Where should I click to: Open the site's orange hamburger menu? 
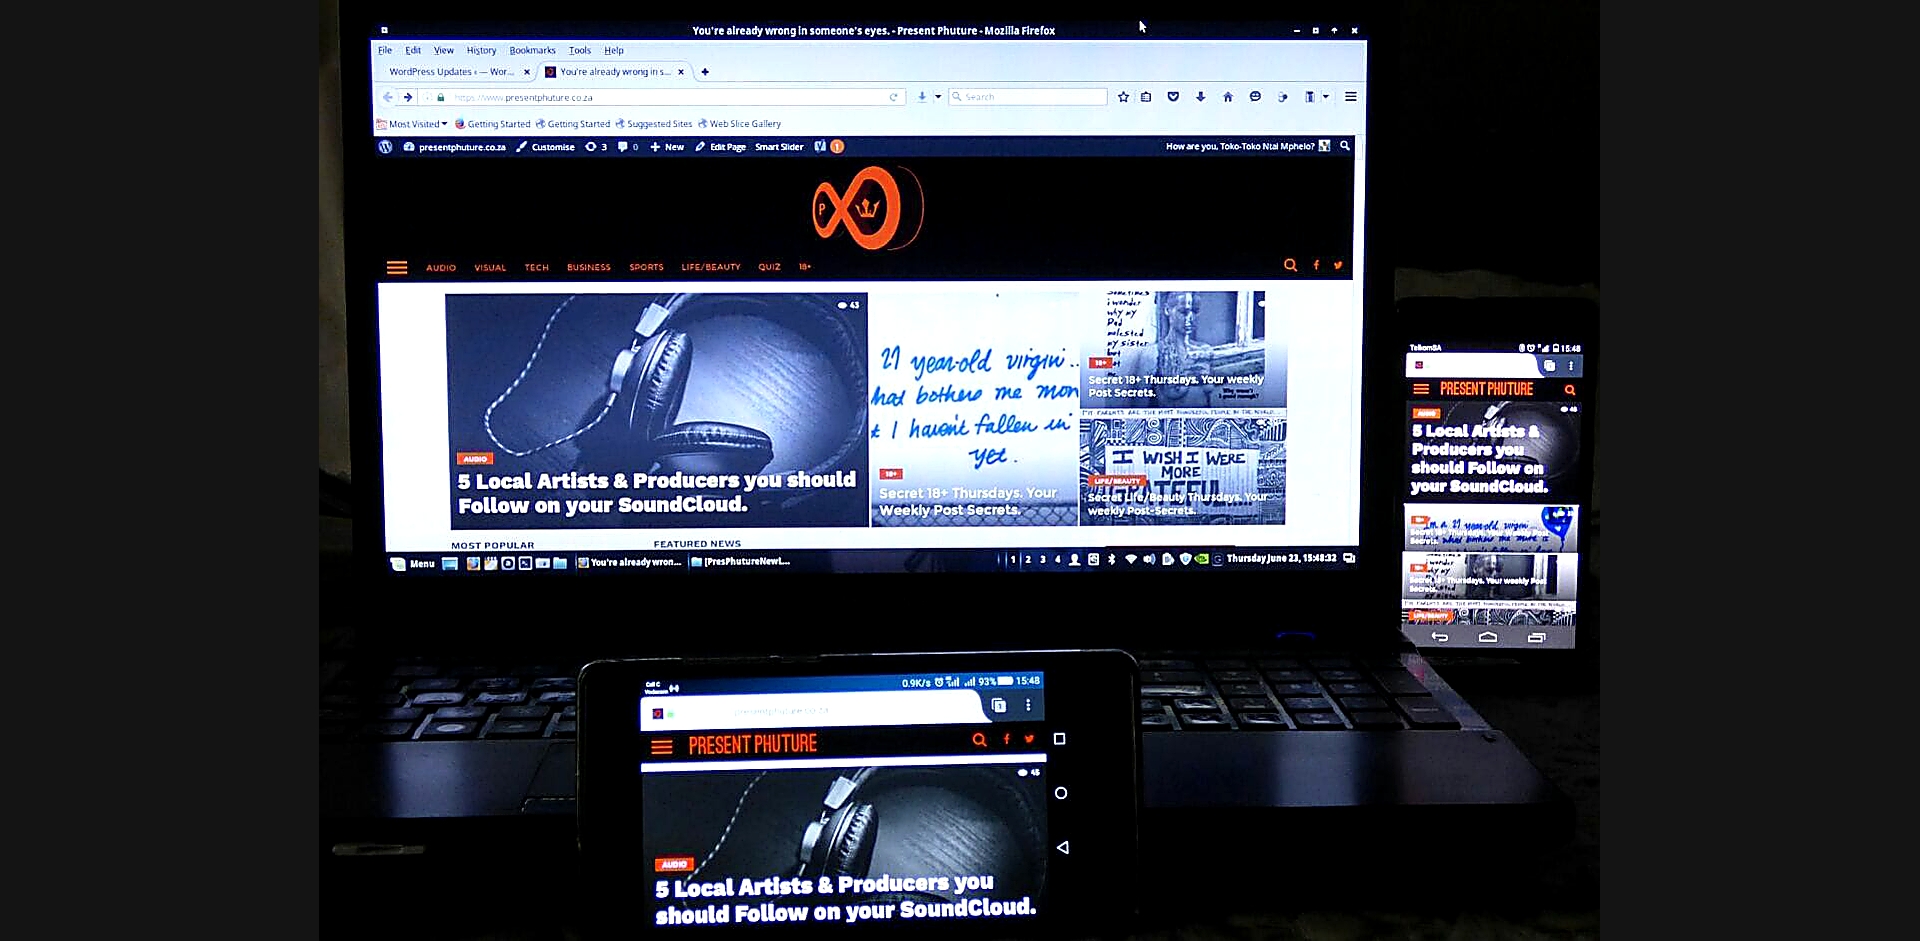coord(397,267)
